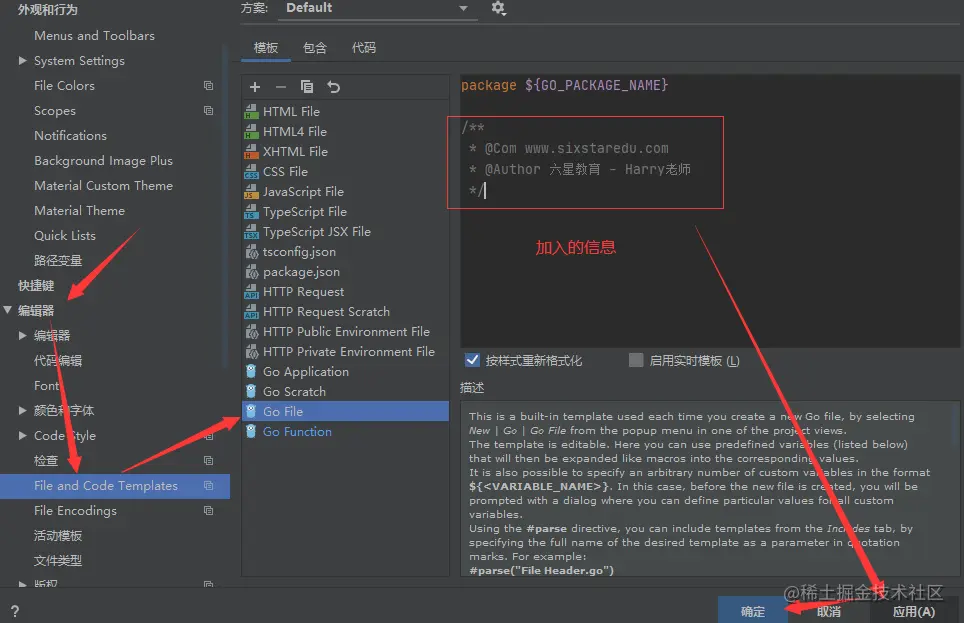
Task: Click the reset to default undo icon
Action: [x=333, y=87]
